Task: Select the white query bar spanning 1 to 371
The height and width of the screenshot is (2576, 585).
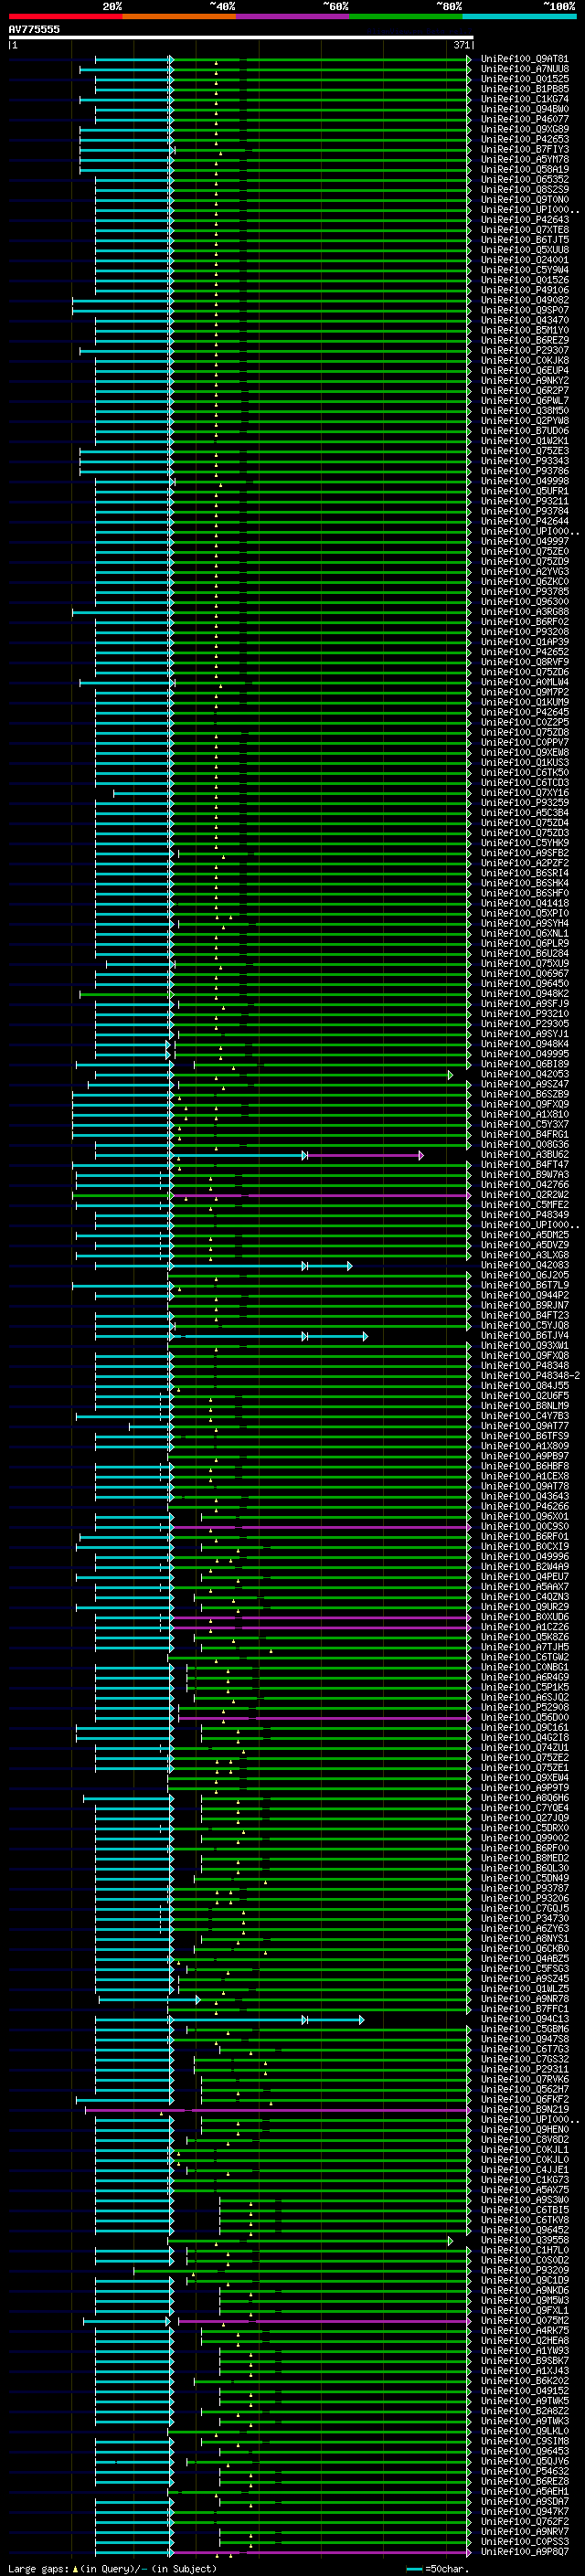Action: point(241,37)
